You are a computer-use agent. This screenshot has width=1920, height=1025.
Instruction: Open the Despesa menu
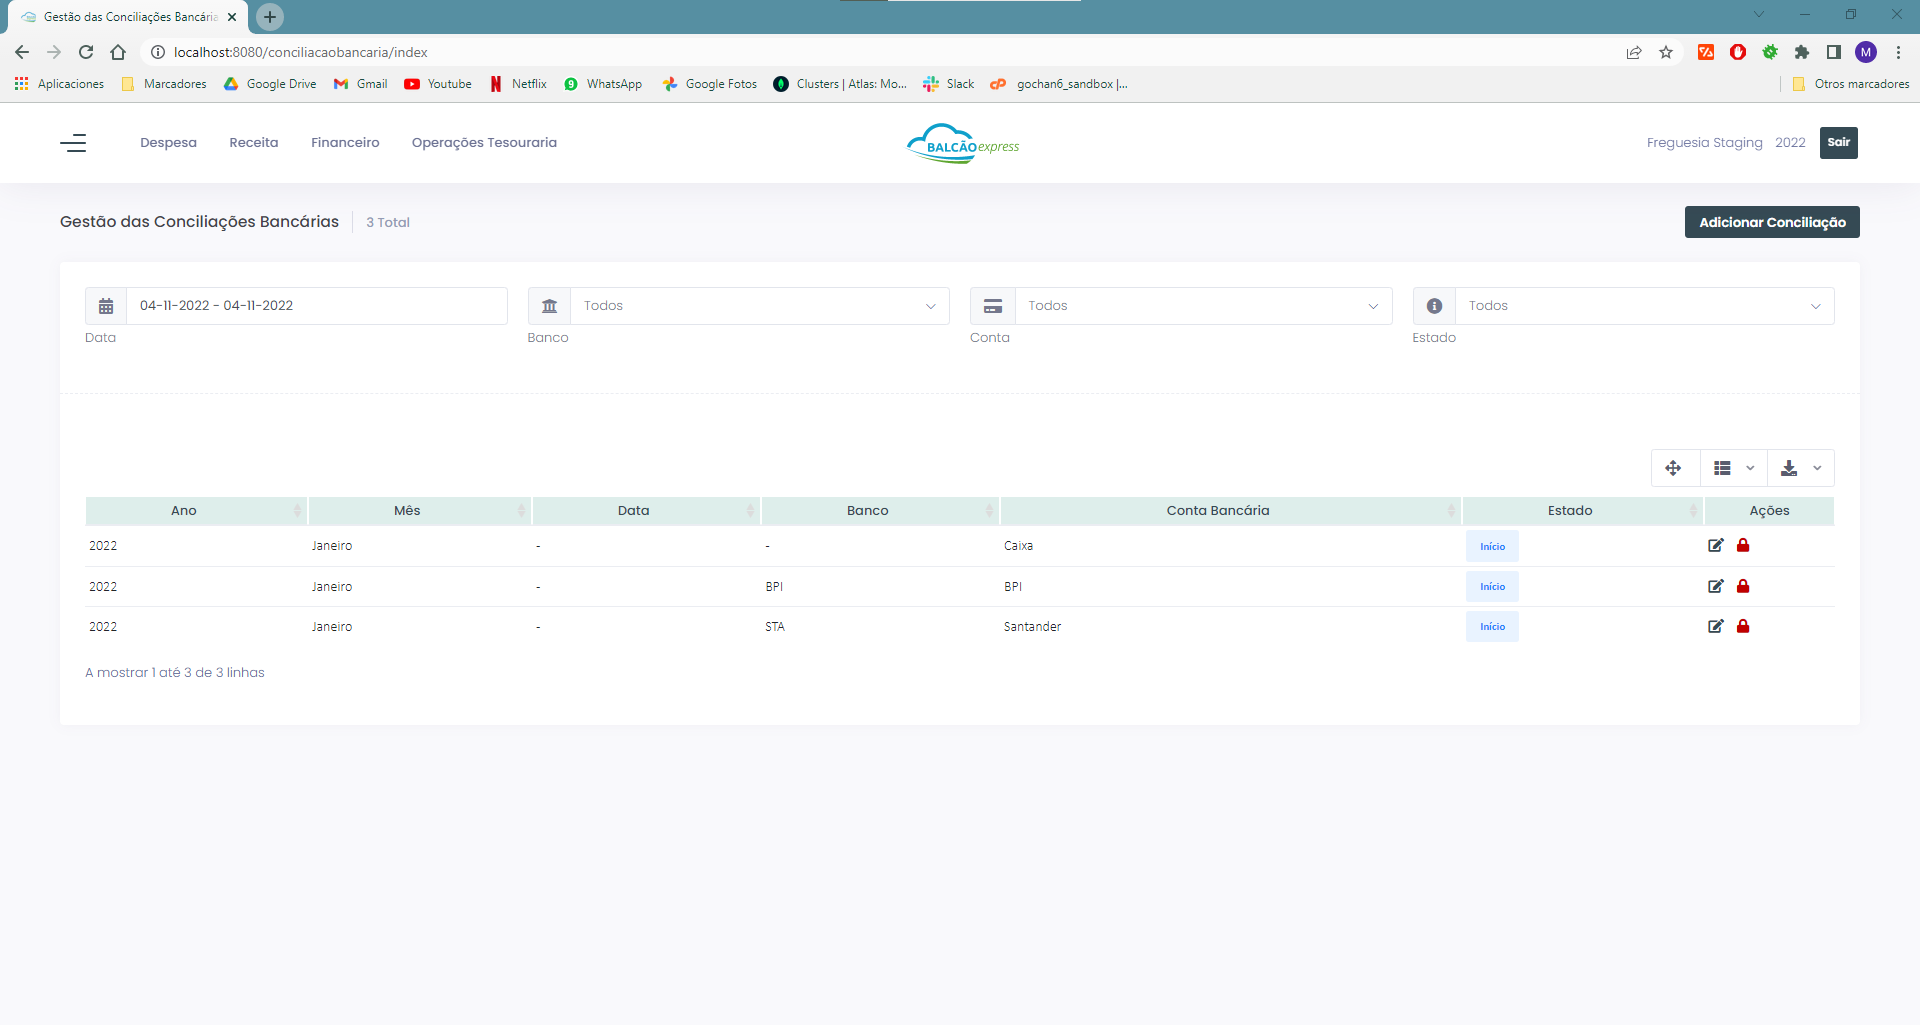coord(168,143)
